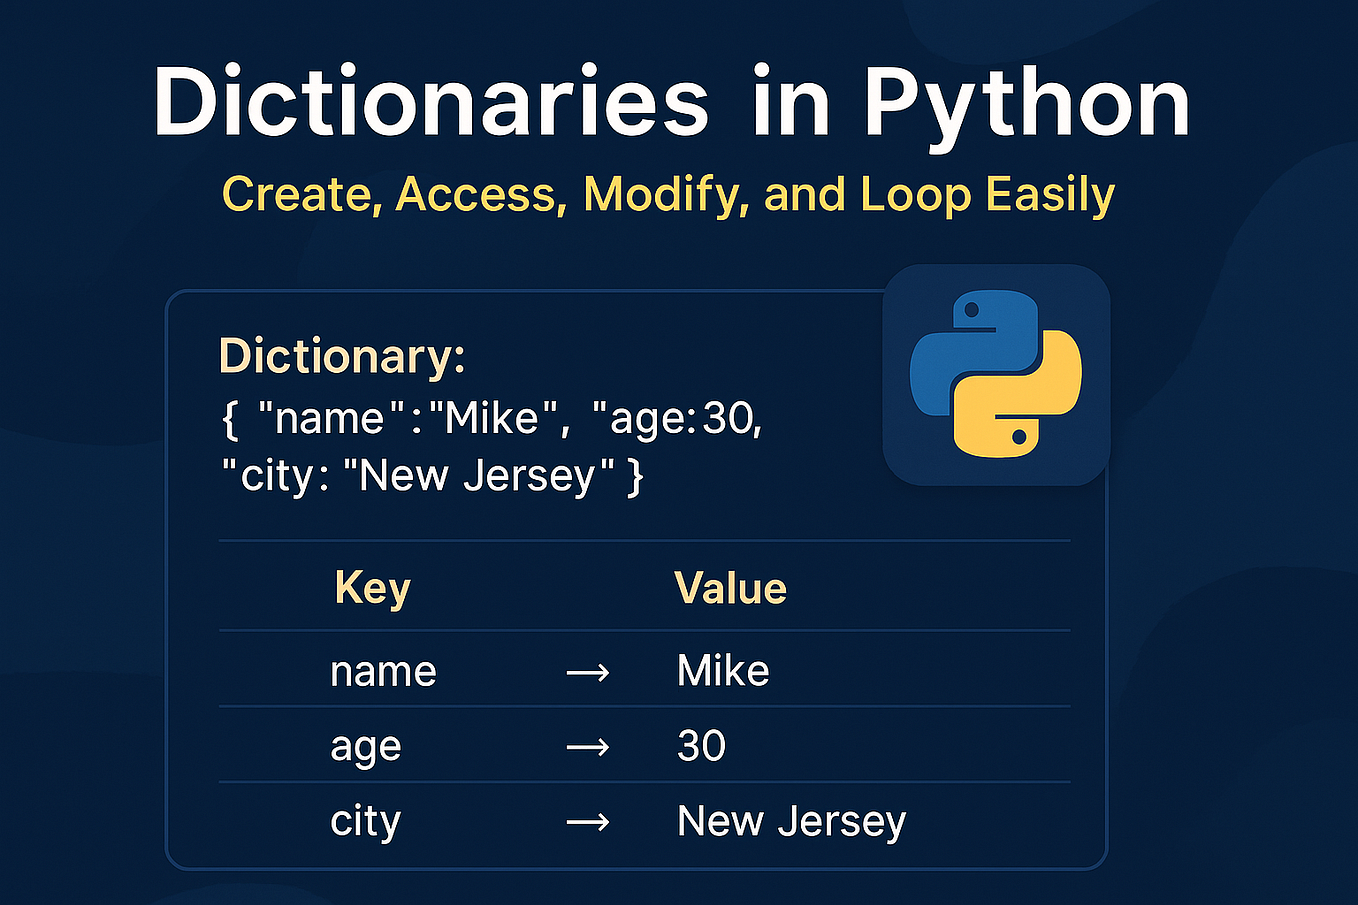Select the yellow snake in the Python logo
This screenshot has height=905, width=1358.
1020,410
